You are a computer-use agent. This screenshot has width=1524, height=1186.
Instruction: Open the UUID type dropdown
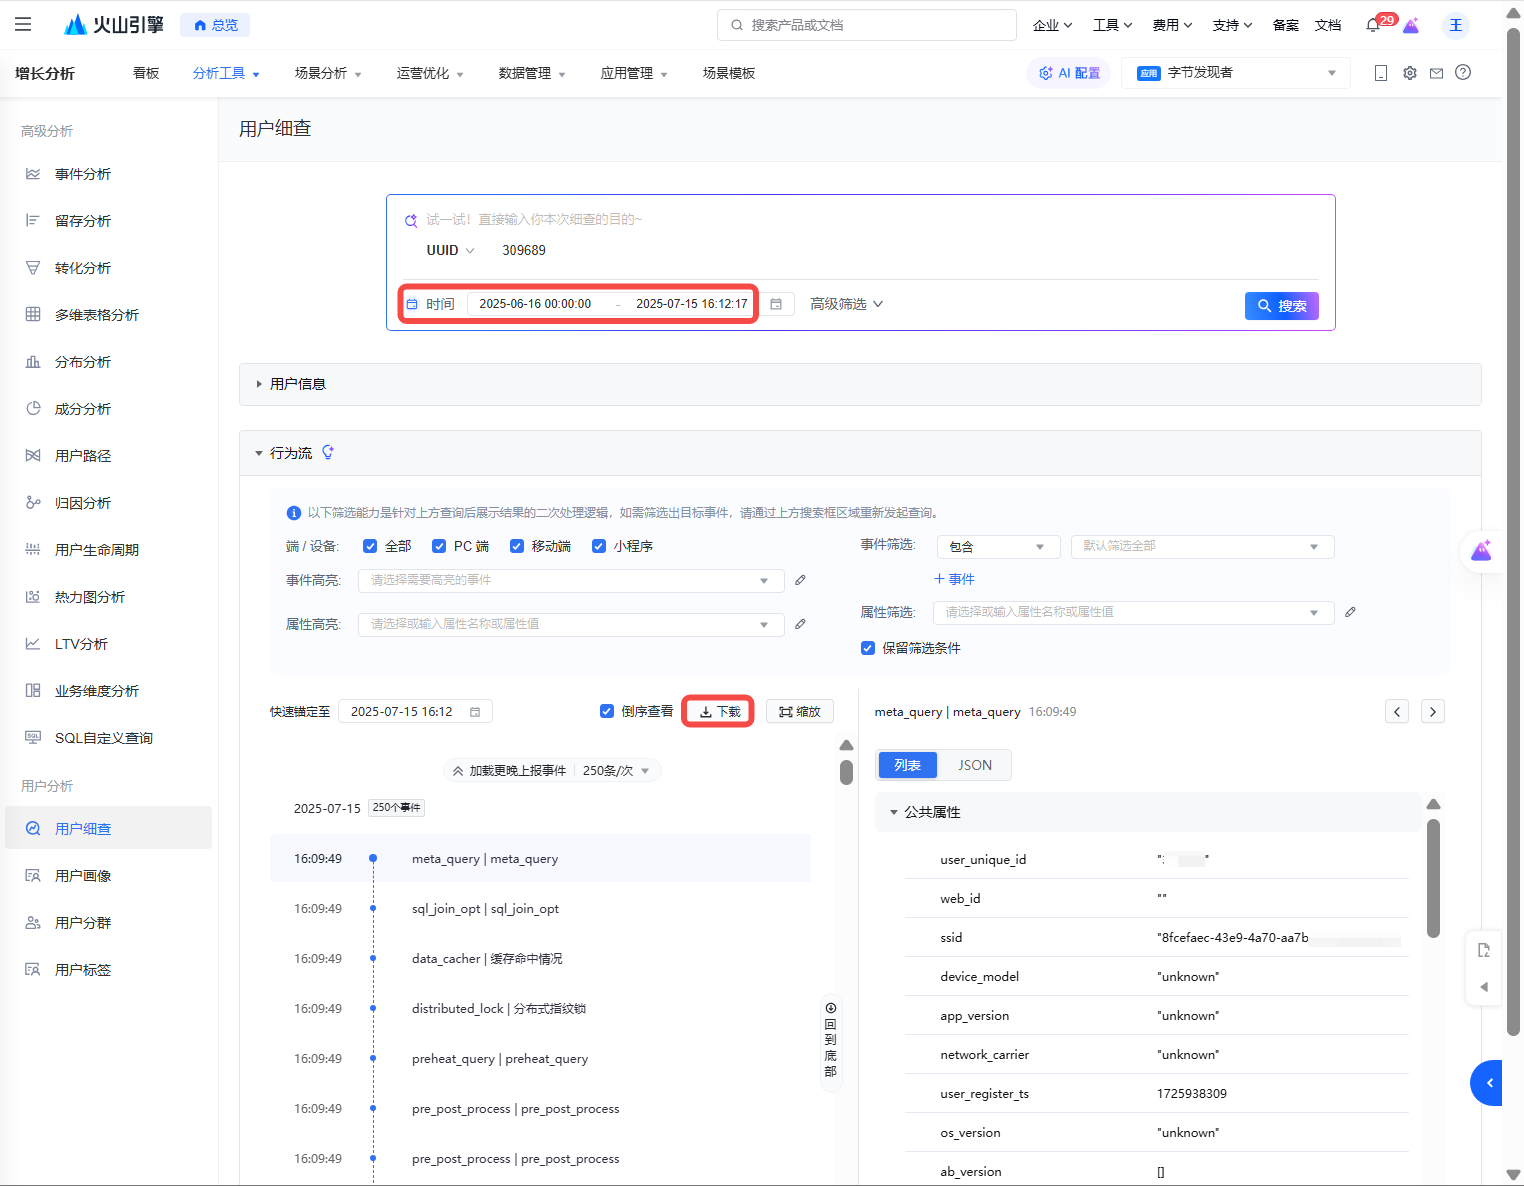(450, 250)
